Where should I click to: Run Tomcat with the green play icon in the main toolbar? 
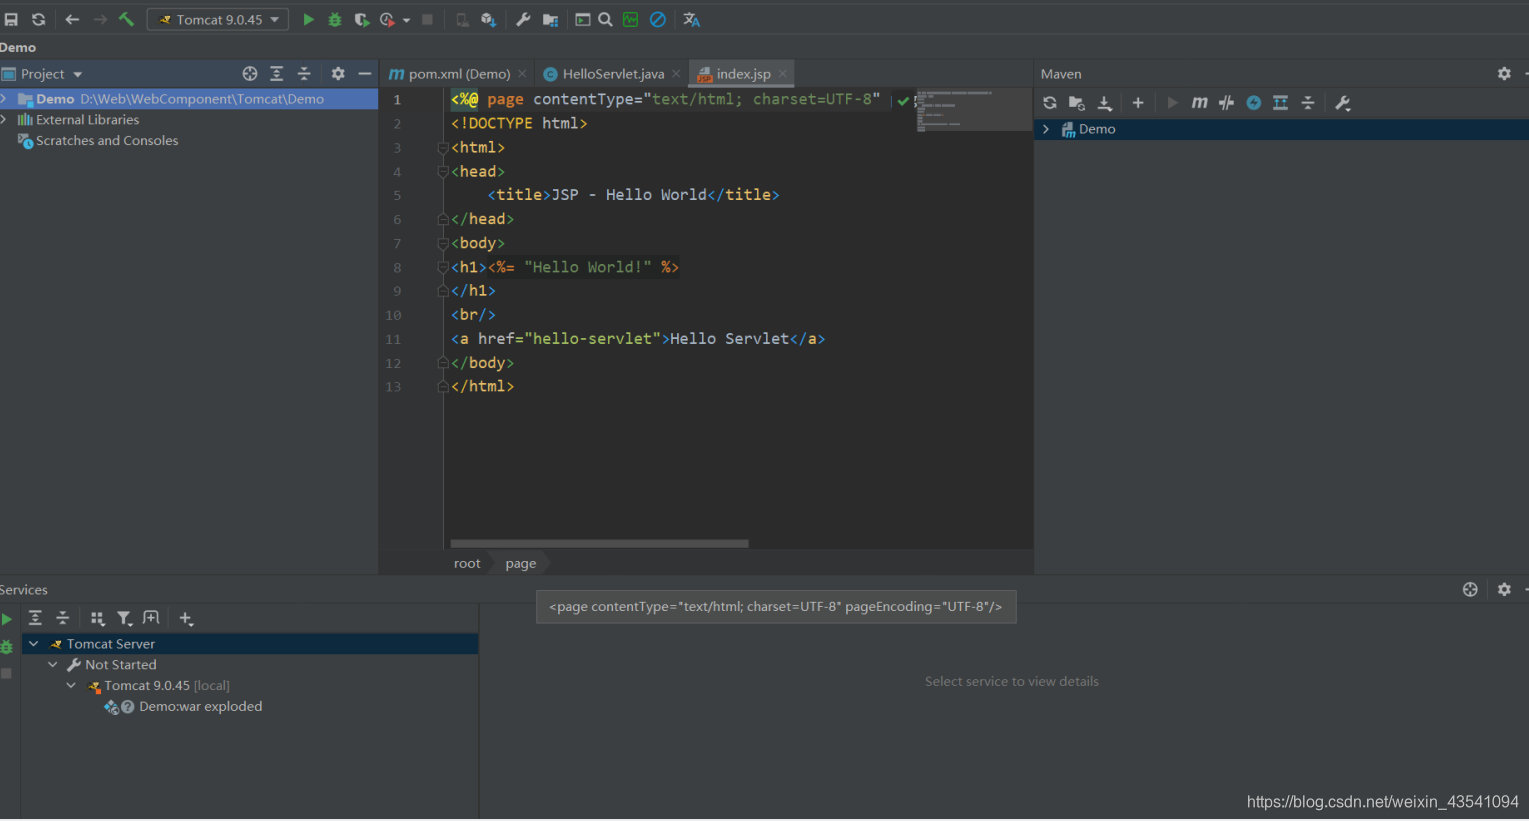click(x=308, y=19)
